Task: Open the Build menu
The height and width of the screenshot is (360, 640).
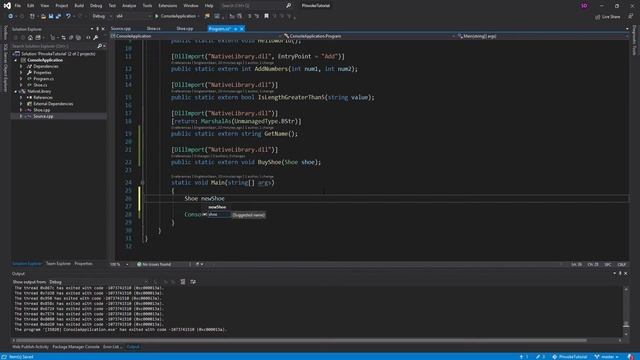Action: 79,6
